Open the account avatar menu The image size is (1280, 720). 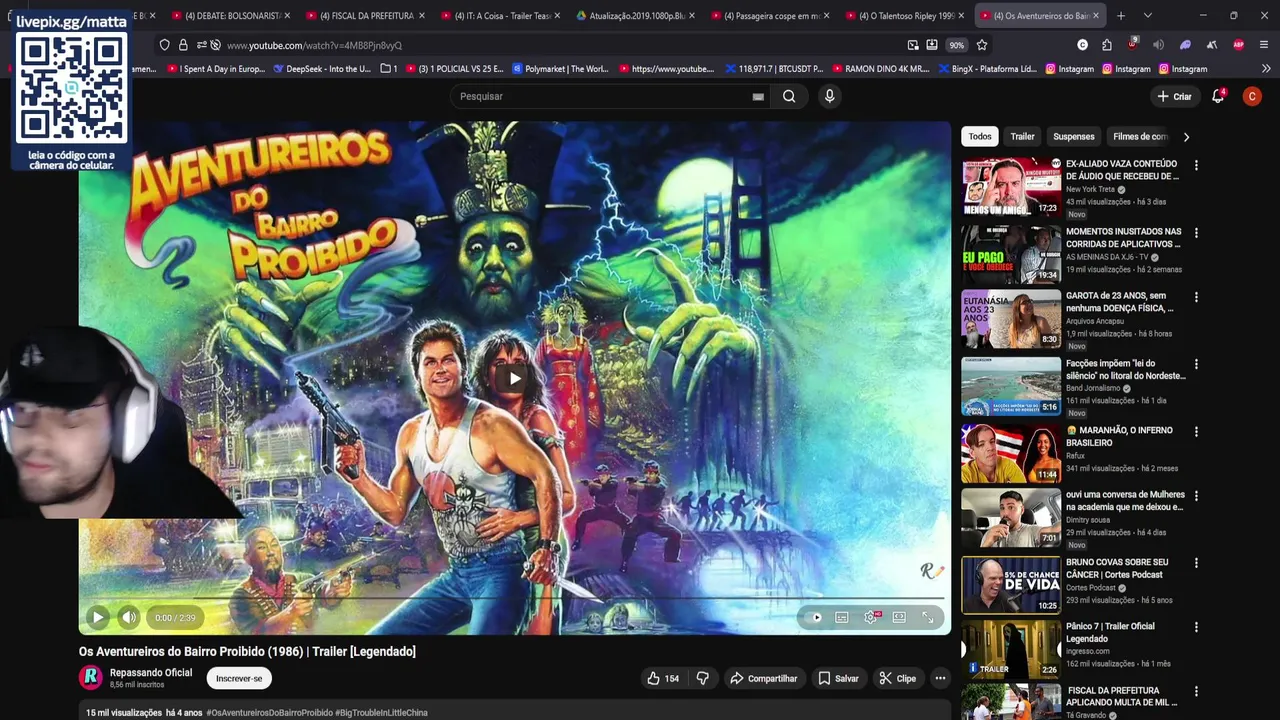tap(1252, 96)
